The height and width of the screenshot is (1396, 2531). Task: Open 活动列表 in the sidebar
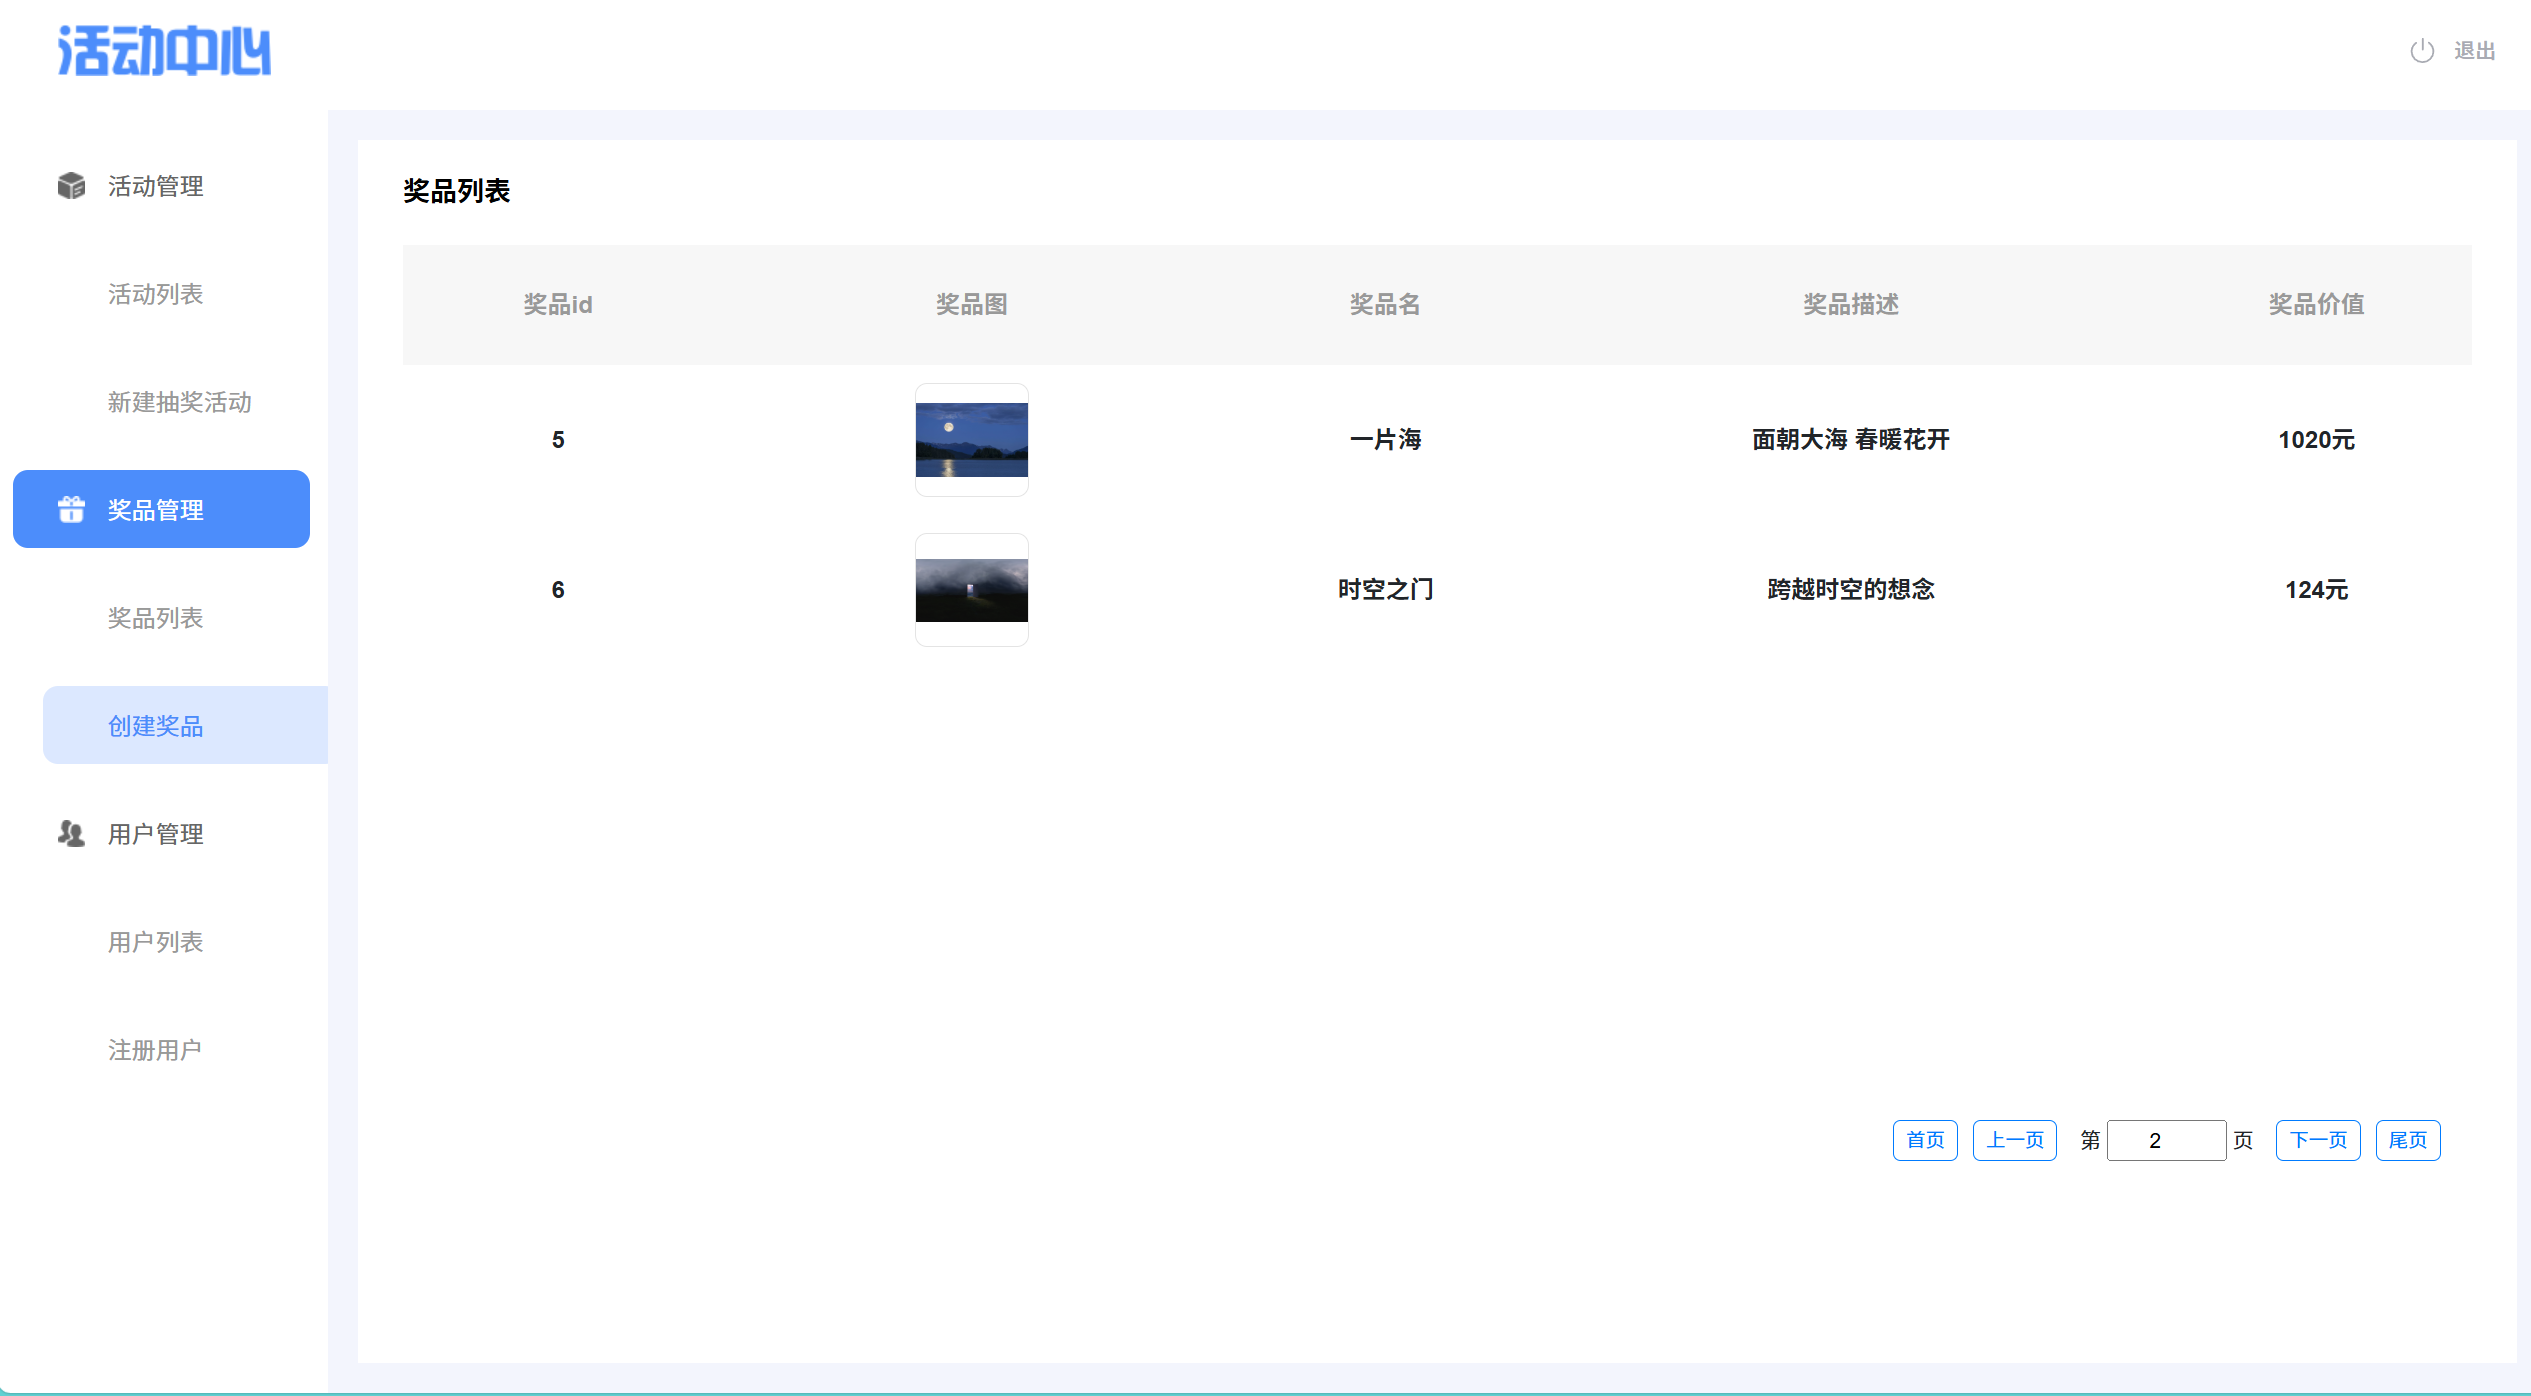coord(156,294)
